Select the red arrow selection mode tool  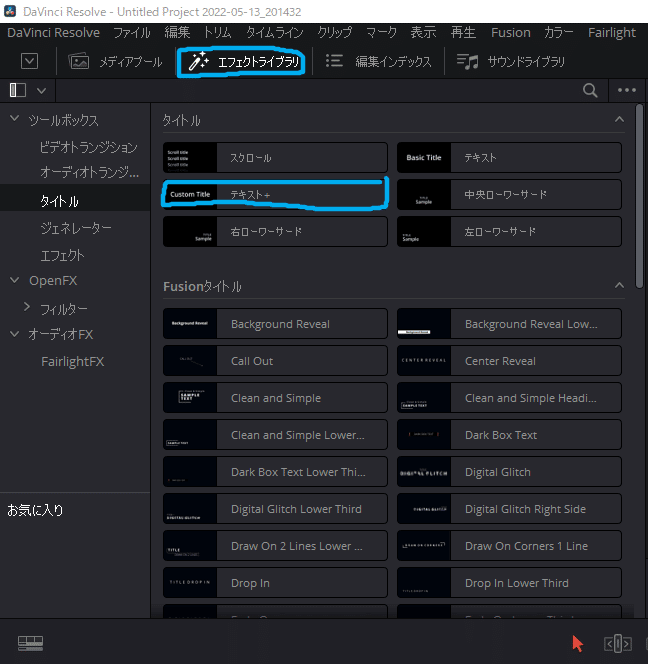[x=578, y=643]
